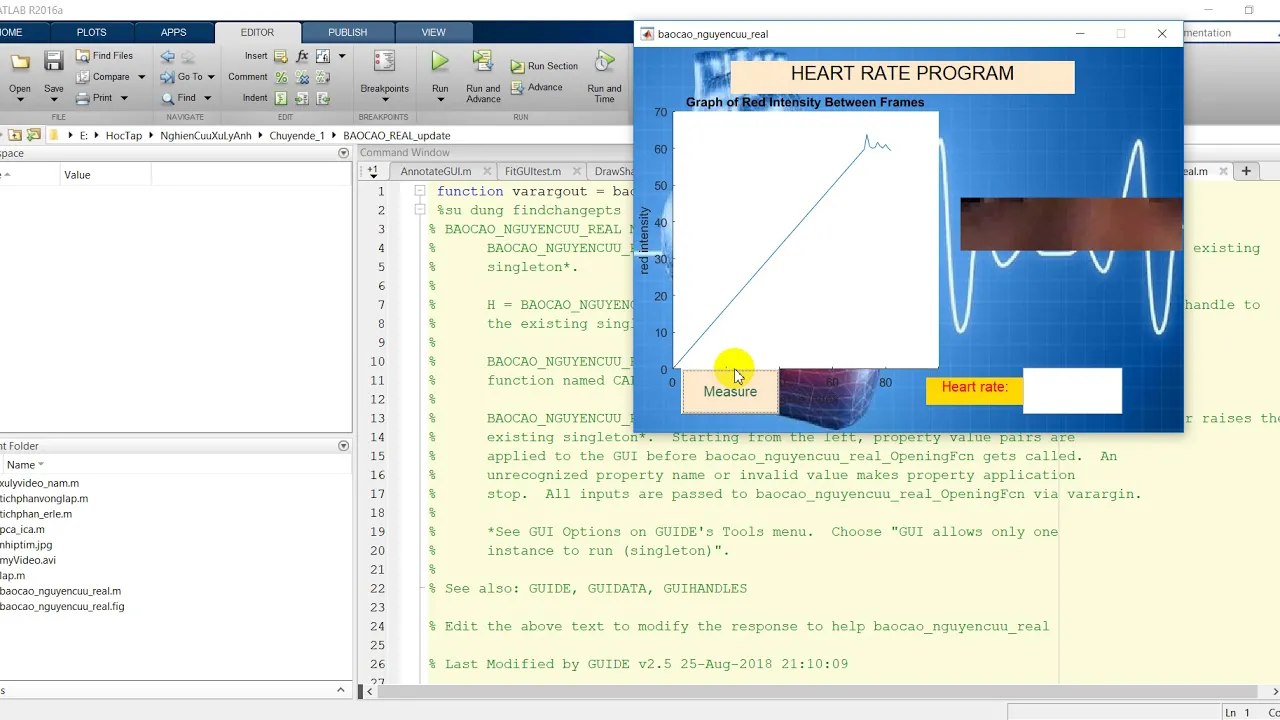
Task: Open Current Folder panel actions menu
Action: (343, 446)
